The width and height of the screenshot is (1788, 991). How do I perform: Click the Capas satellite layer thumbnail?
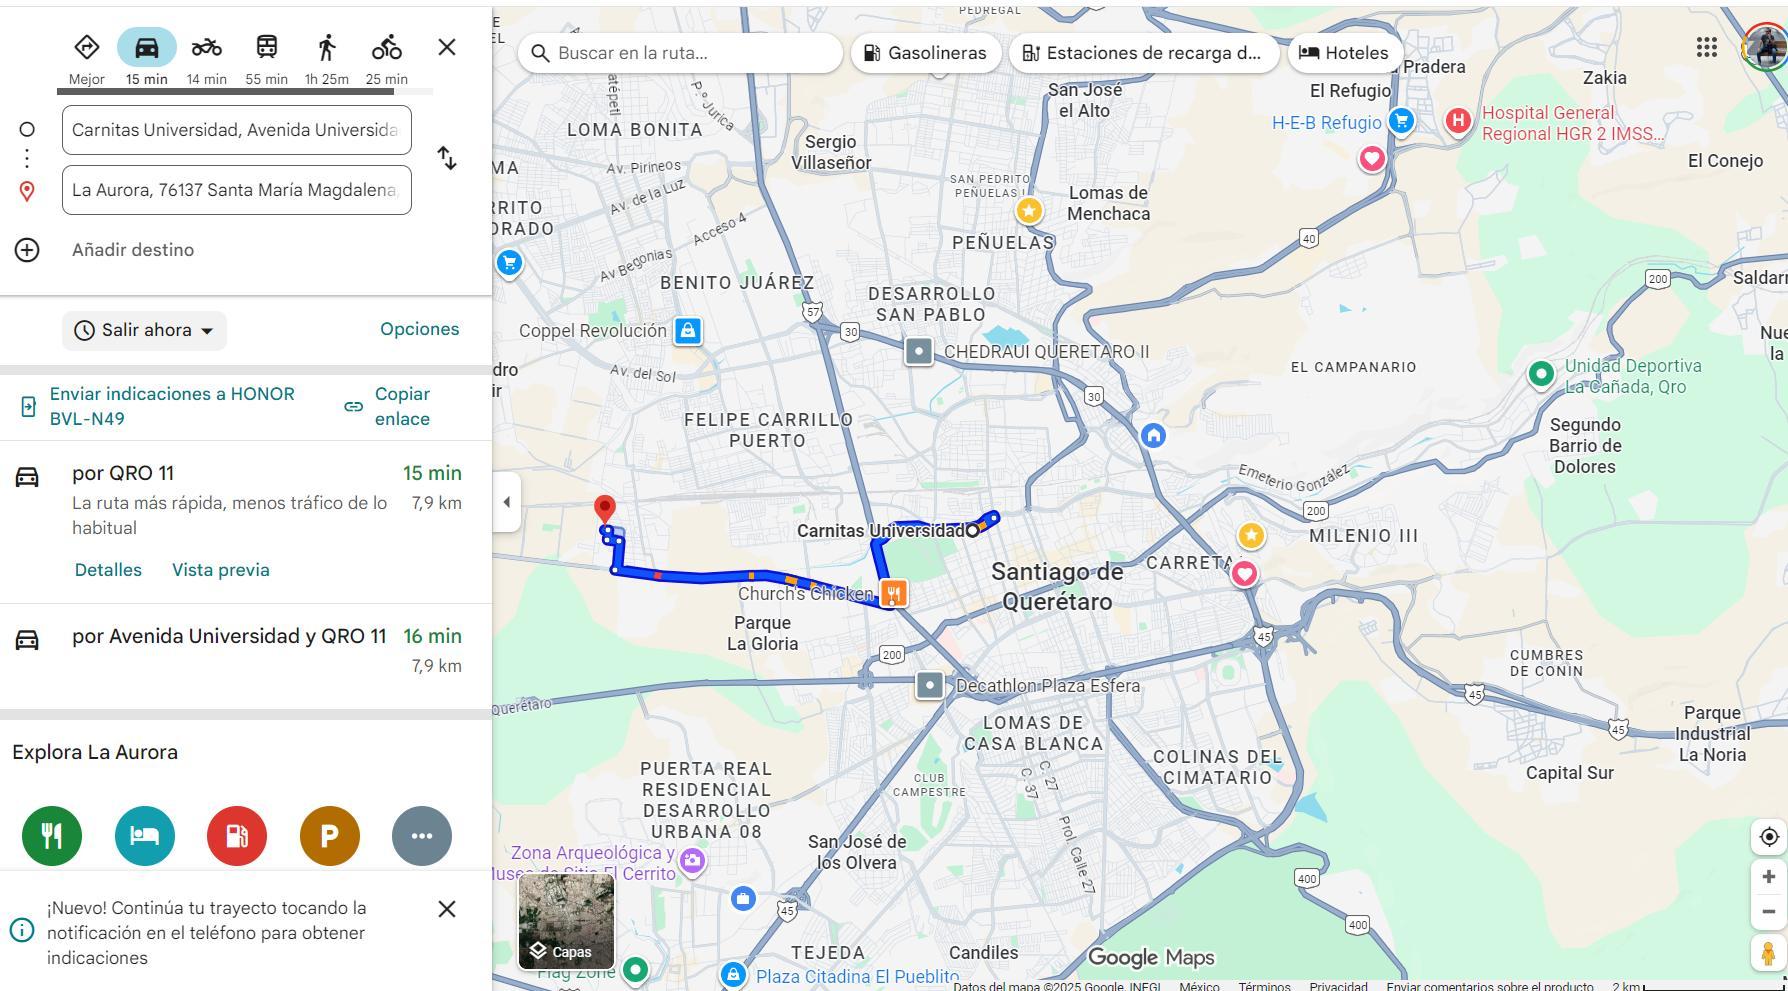tap(566, 921)
